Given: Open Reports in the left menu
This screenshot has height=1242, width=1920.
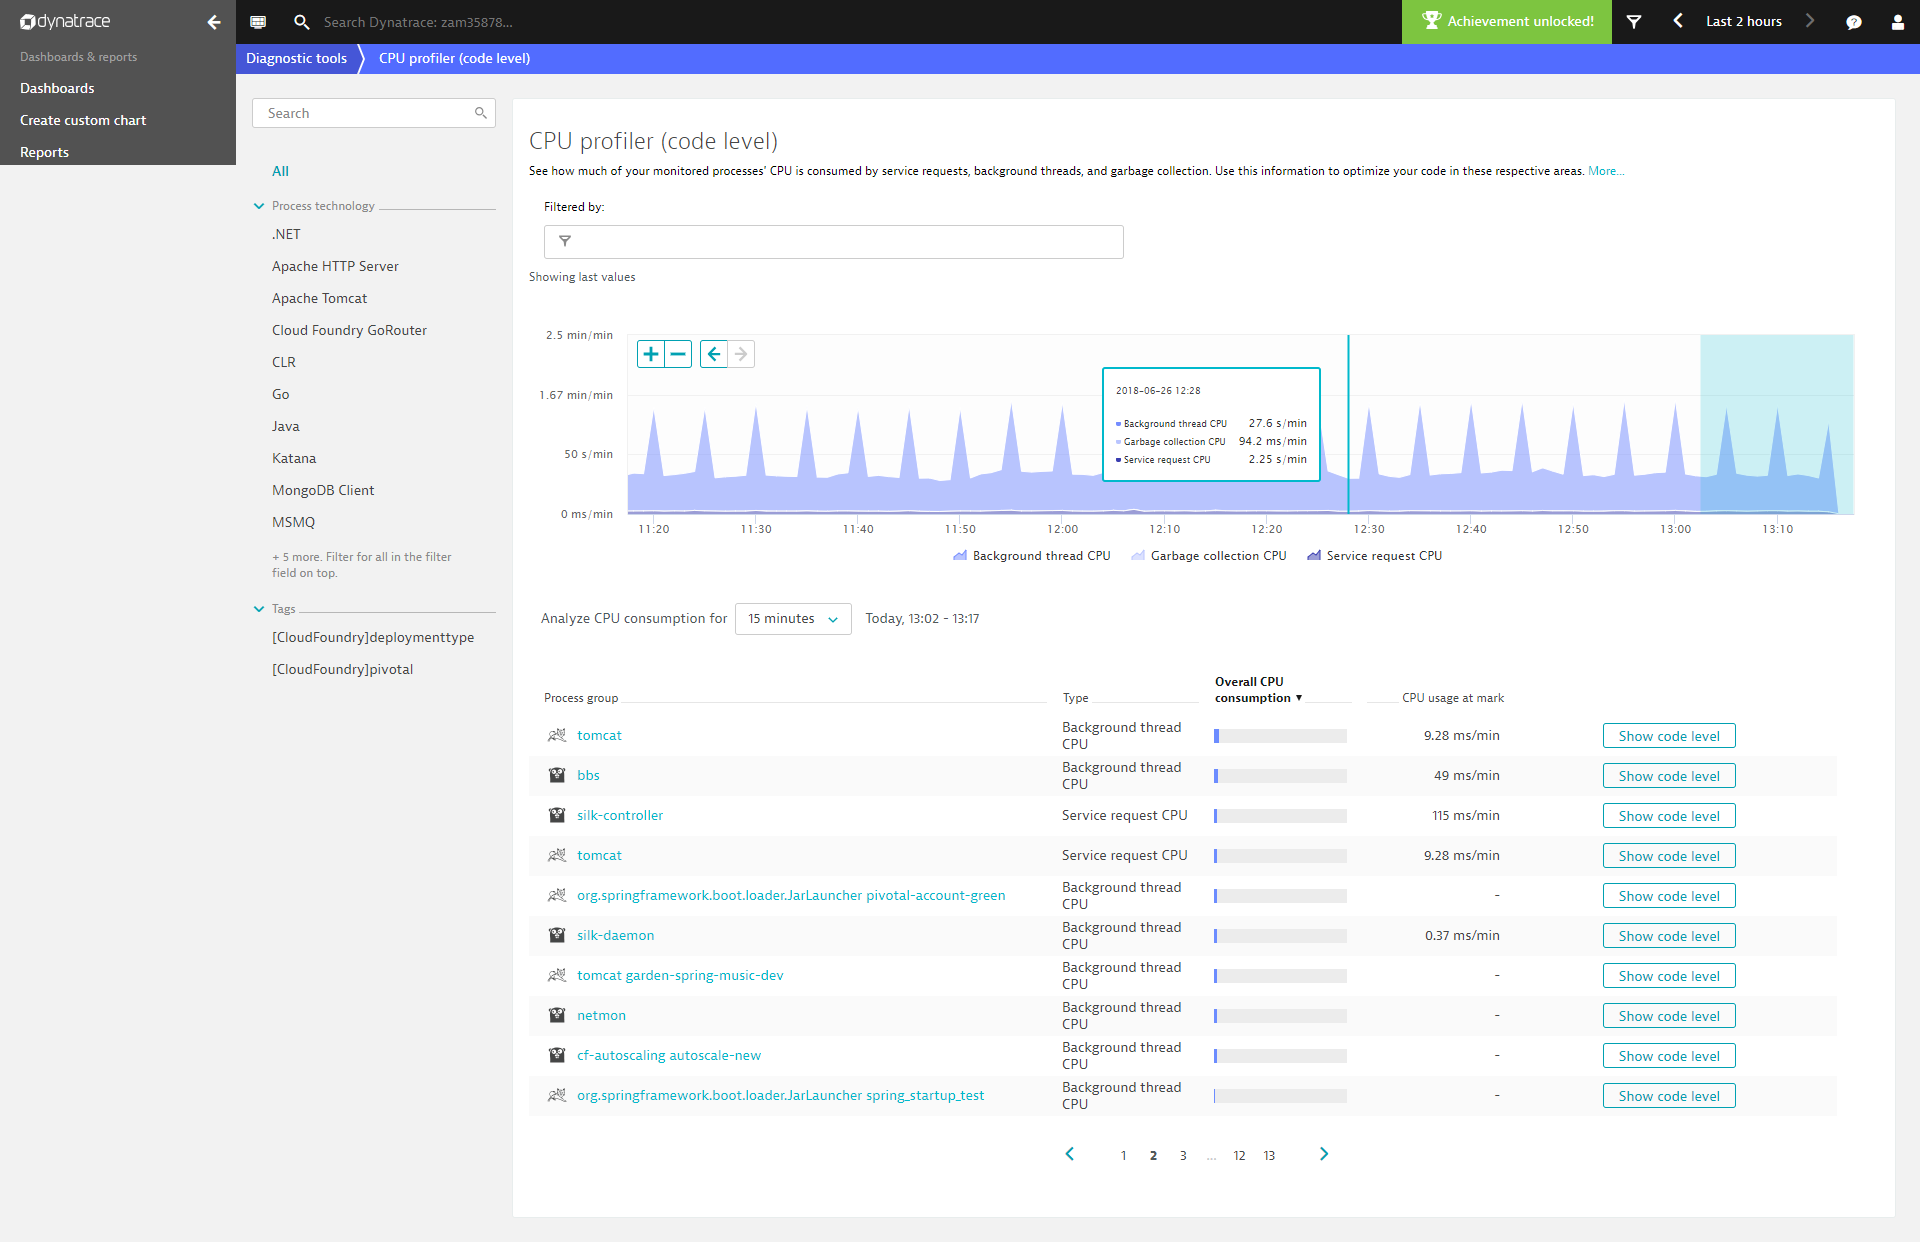Looking at the screenshot, I should click(x=44, y=152).
